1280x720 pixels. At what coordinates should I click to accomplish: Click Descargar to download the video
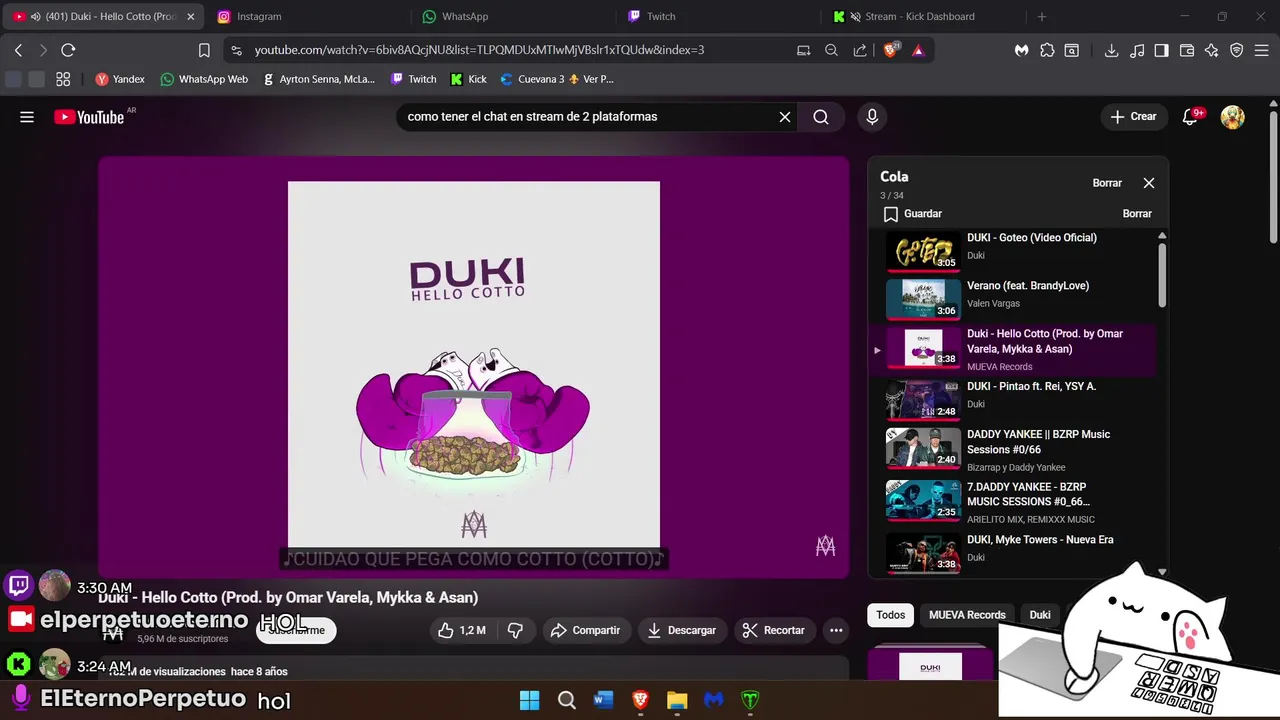pyautogui.click(x=682, y=630)
